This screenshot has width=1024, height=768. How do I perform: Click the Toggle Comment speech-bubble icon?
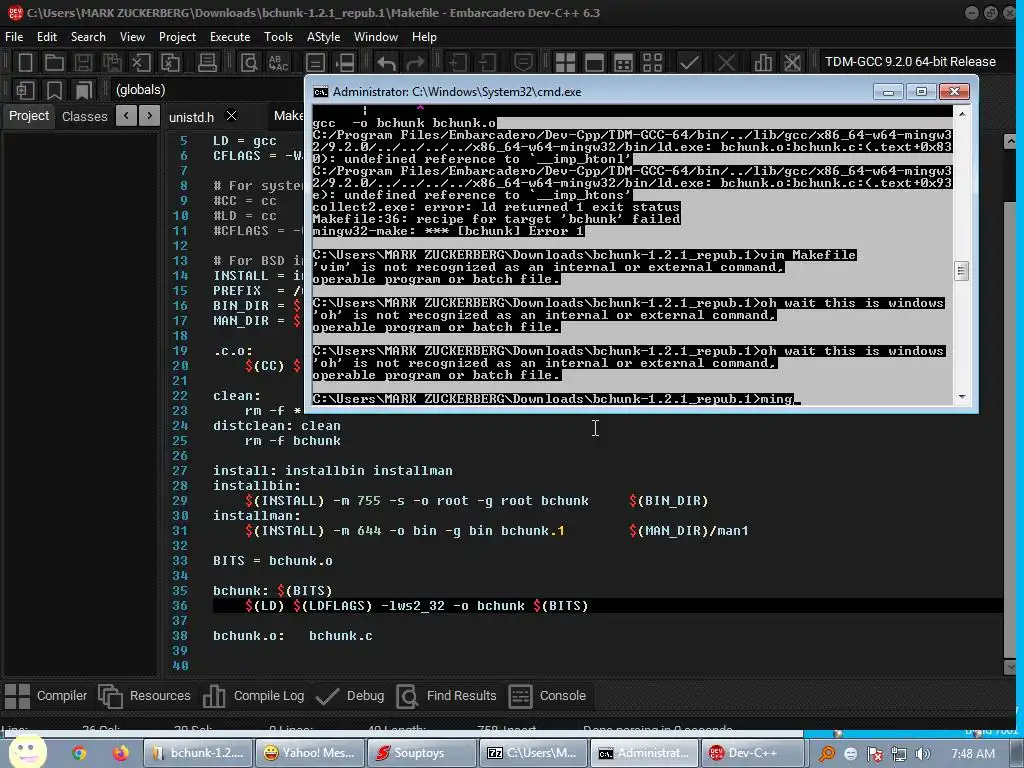click(x=522, y=63)
